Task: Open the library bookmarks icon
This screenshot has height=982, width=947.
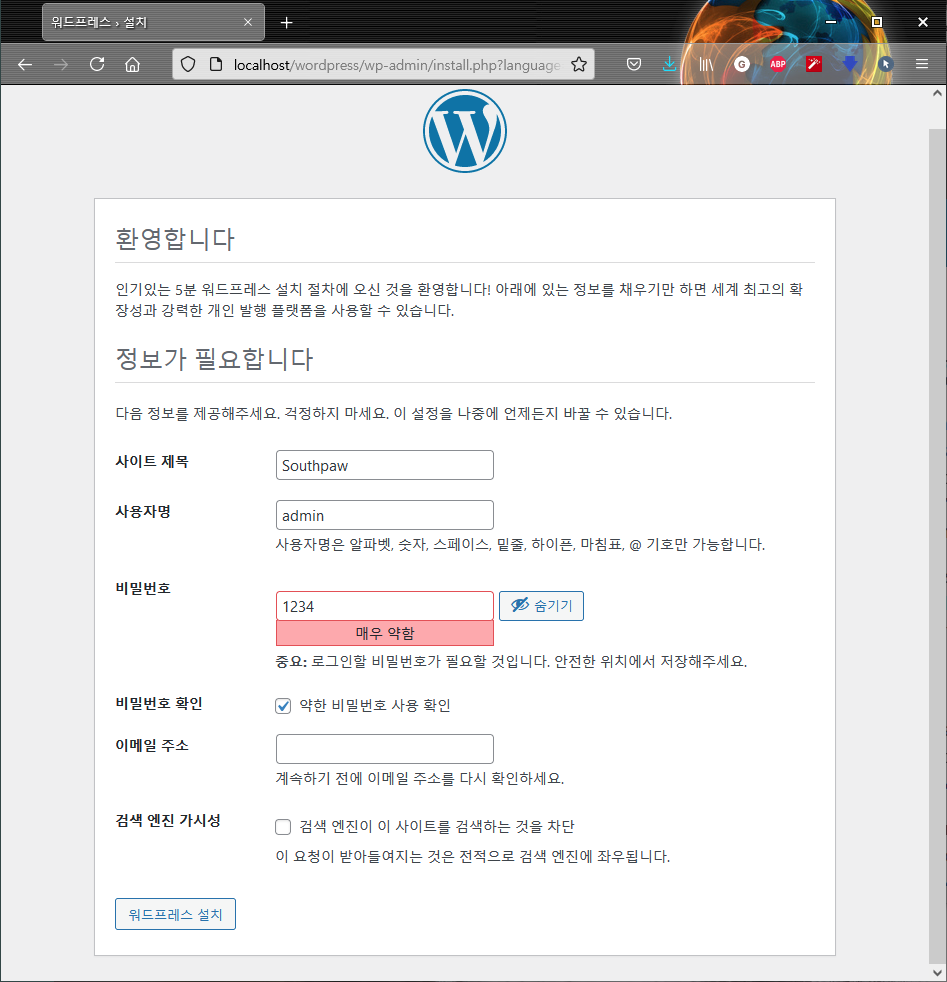Action: coord(706,65)
